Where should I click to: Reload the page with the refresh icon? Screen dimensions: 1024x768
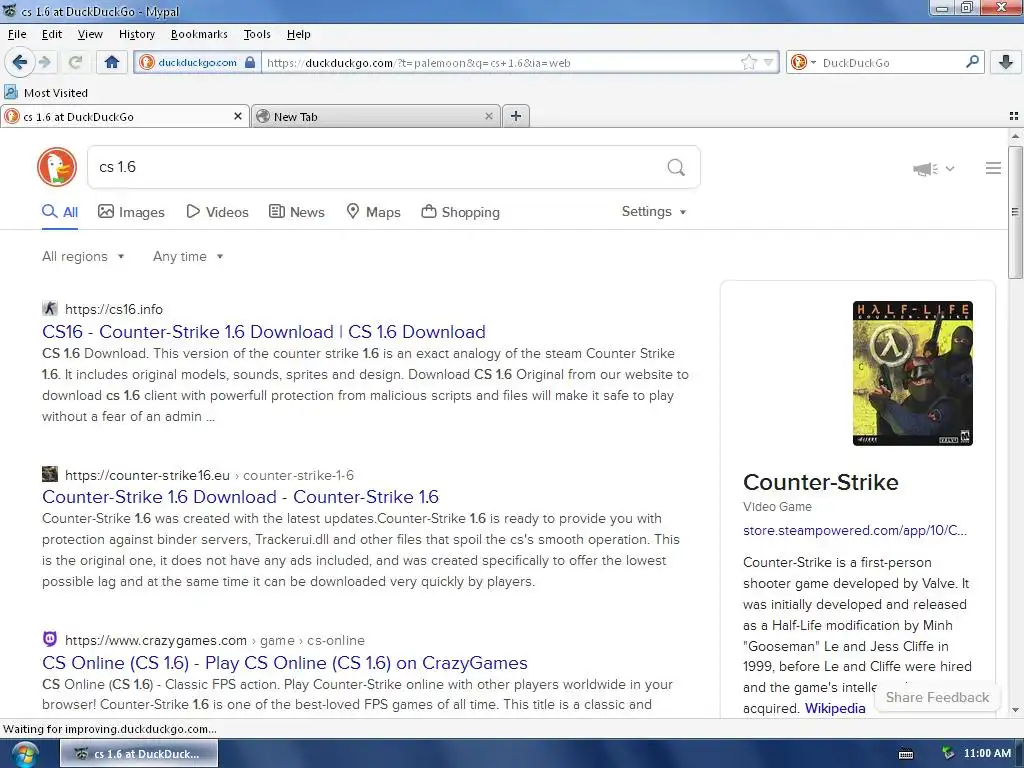(x=75, y=63)
